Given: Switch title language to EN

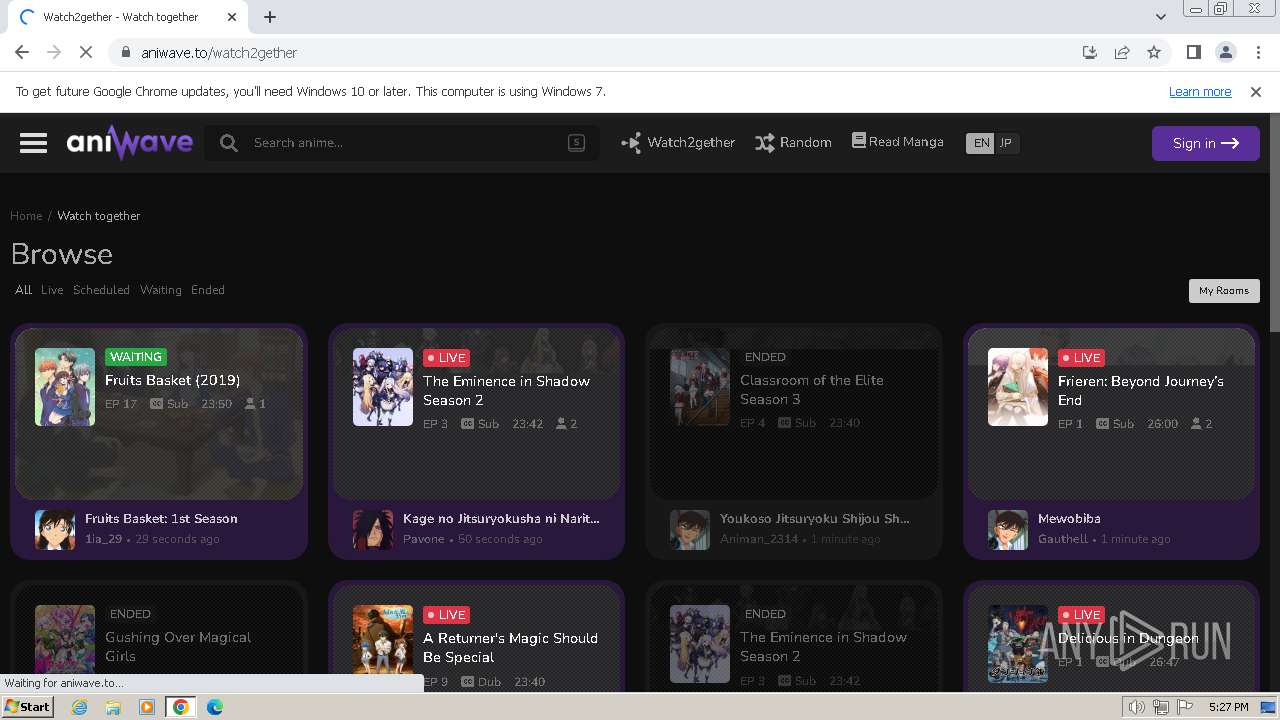Looking at the screenshot, I should 981,143.
